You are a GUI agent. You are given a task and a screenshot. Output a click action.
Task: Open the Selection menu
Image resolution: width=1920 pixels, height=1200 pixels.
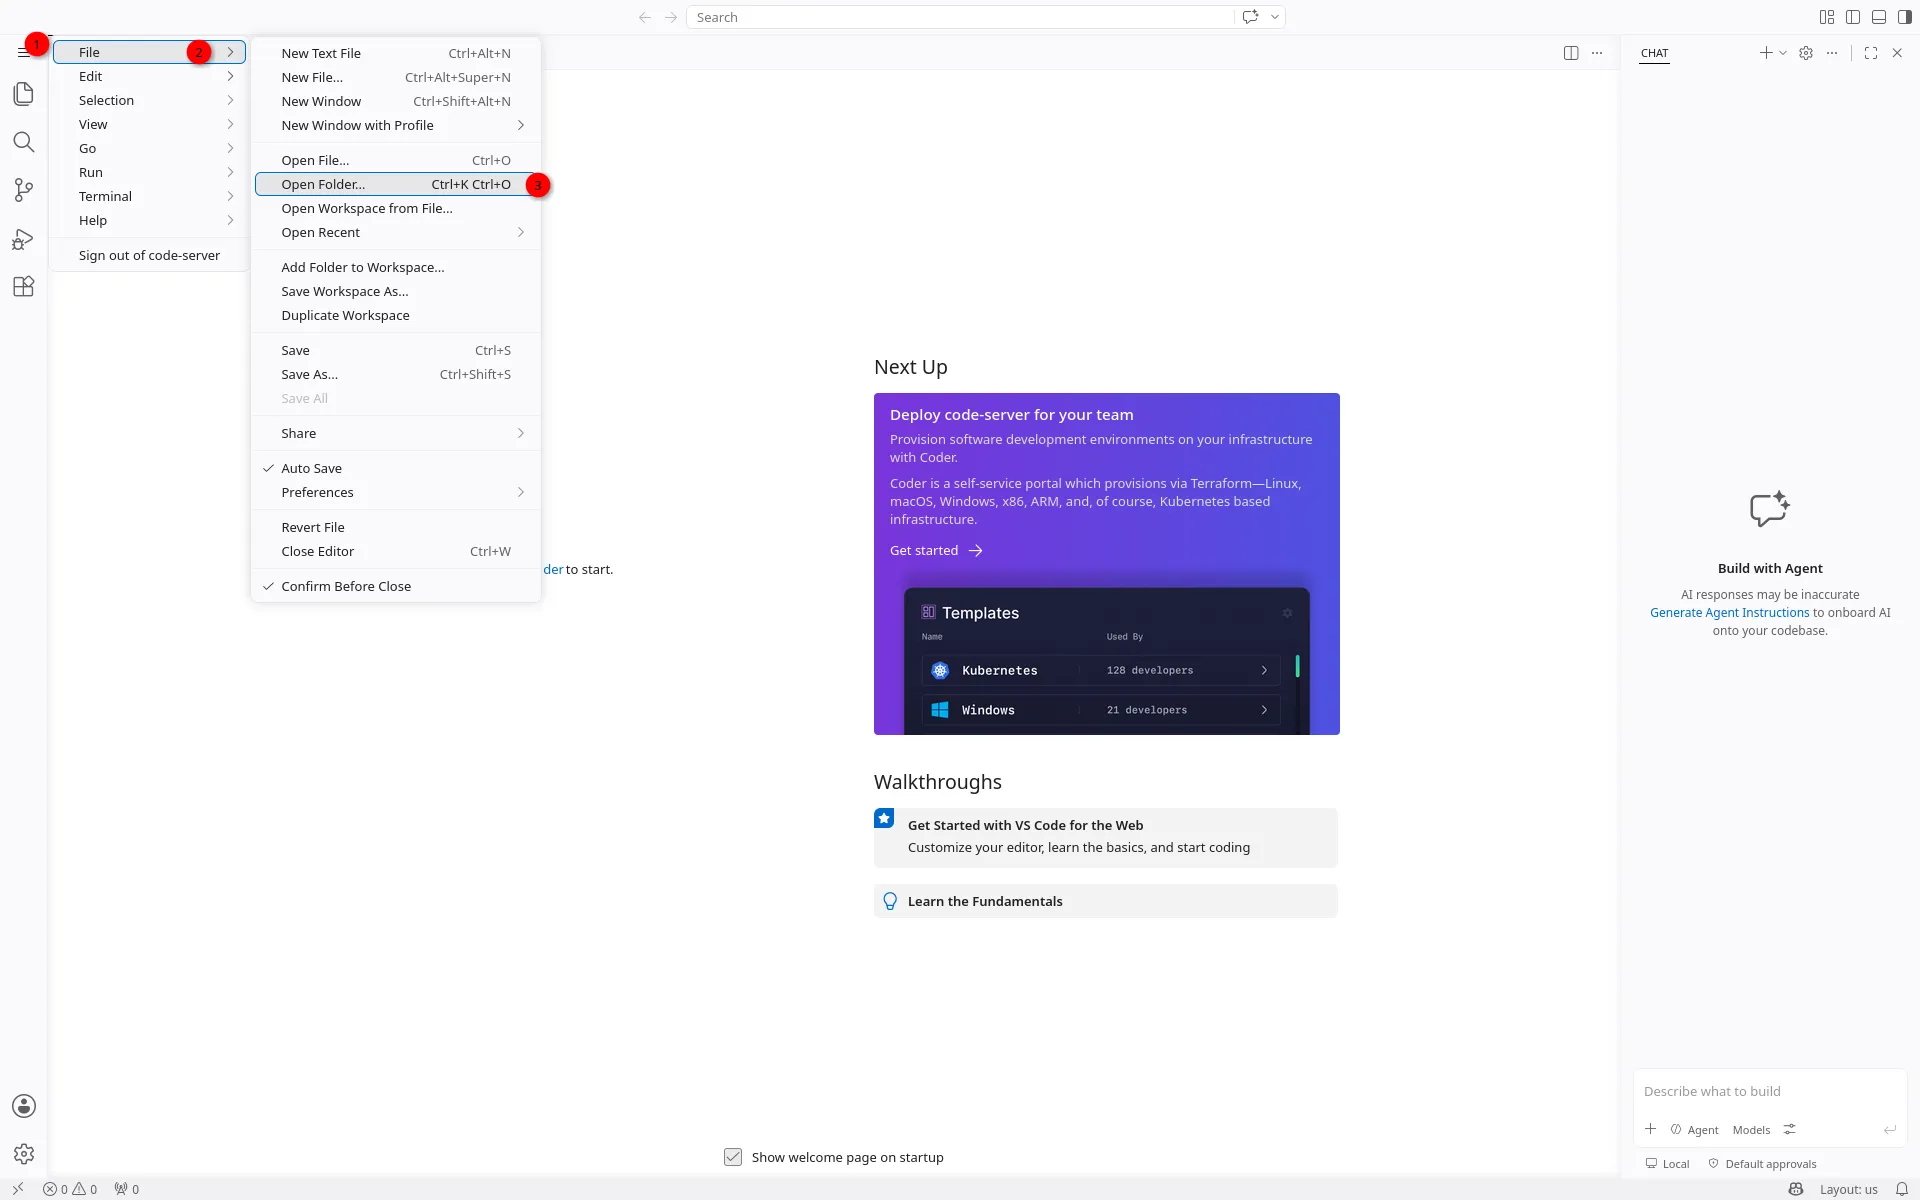(x=149, y=100)
